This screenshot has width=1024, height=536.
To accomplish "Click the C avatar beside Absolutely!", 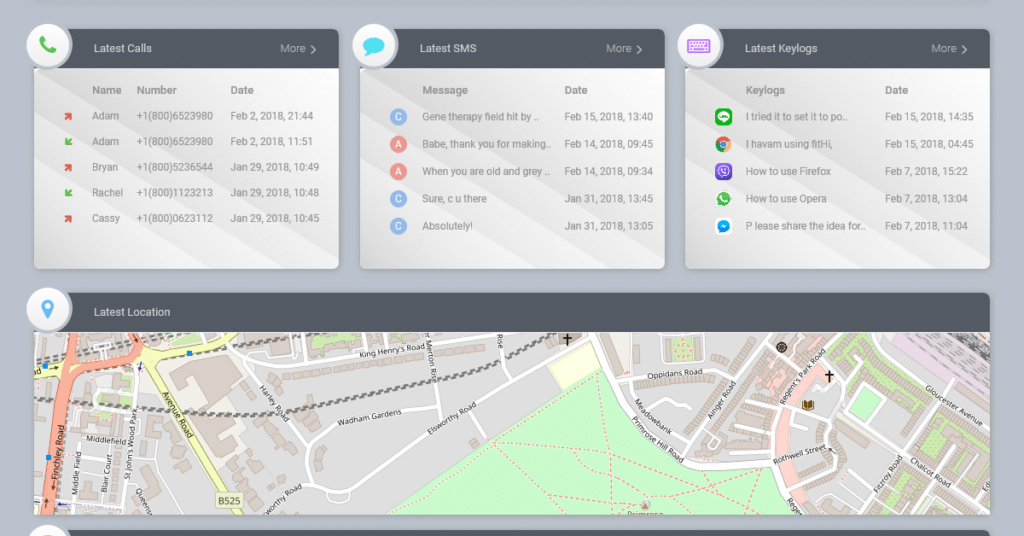I will [398, 227].
